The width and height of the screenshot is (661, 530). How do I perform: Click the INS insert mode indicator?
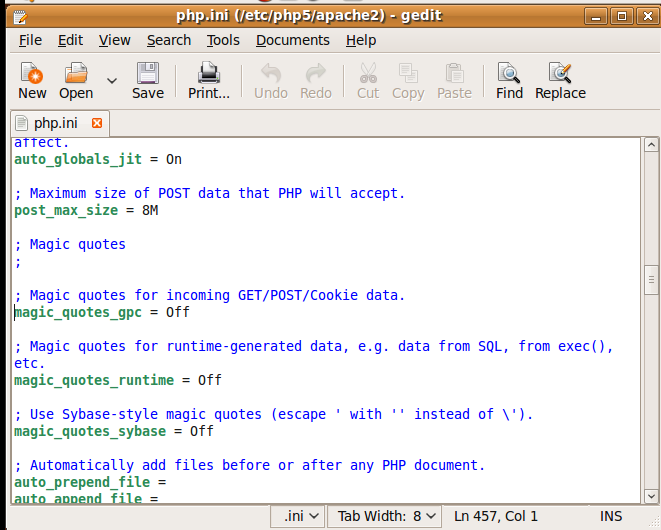click(x=611, y=516)
